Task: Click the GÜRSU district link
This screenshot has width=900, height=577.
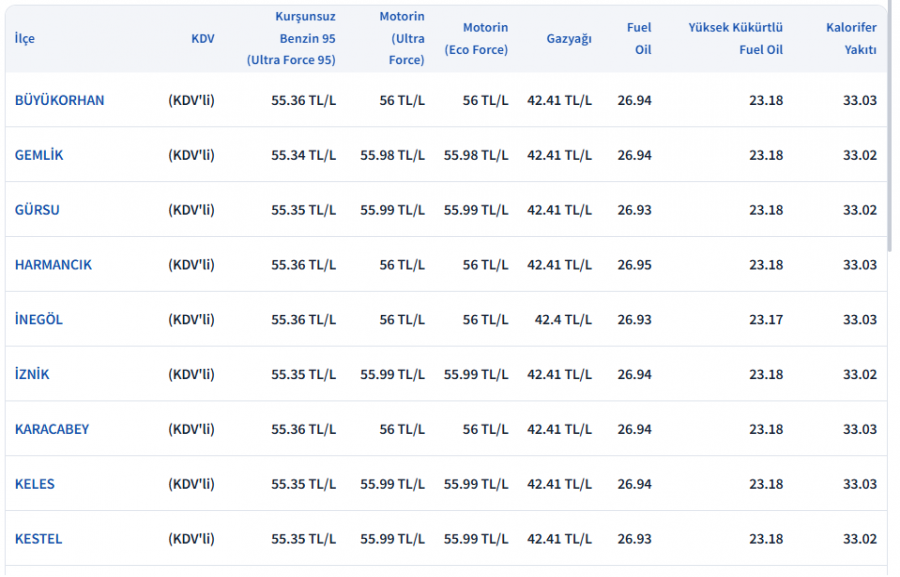Action: pyautogui.click(x=37, y=210)
